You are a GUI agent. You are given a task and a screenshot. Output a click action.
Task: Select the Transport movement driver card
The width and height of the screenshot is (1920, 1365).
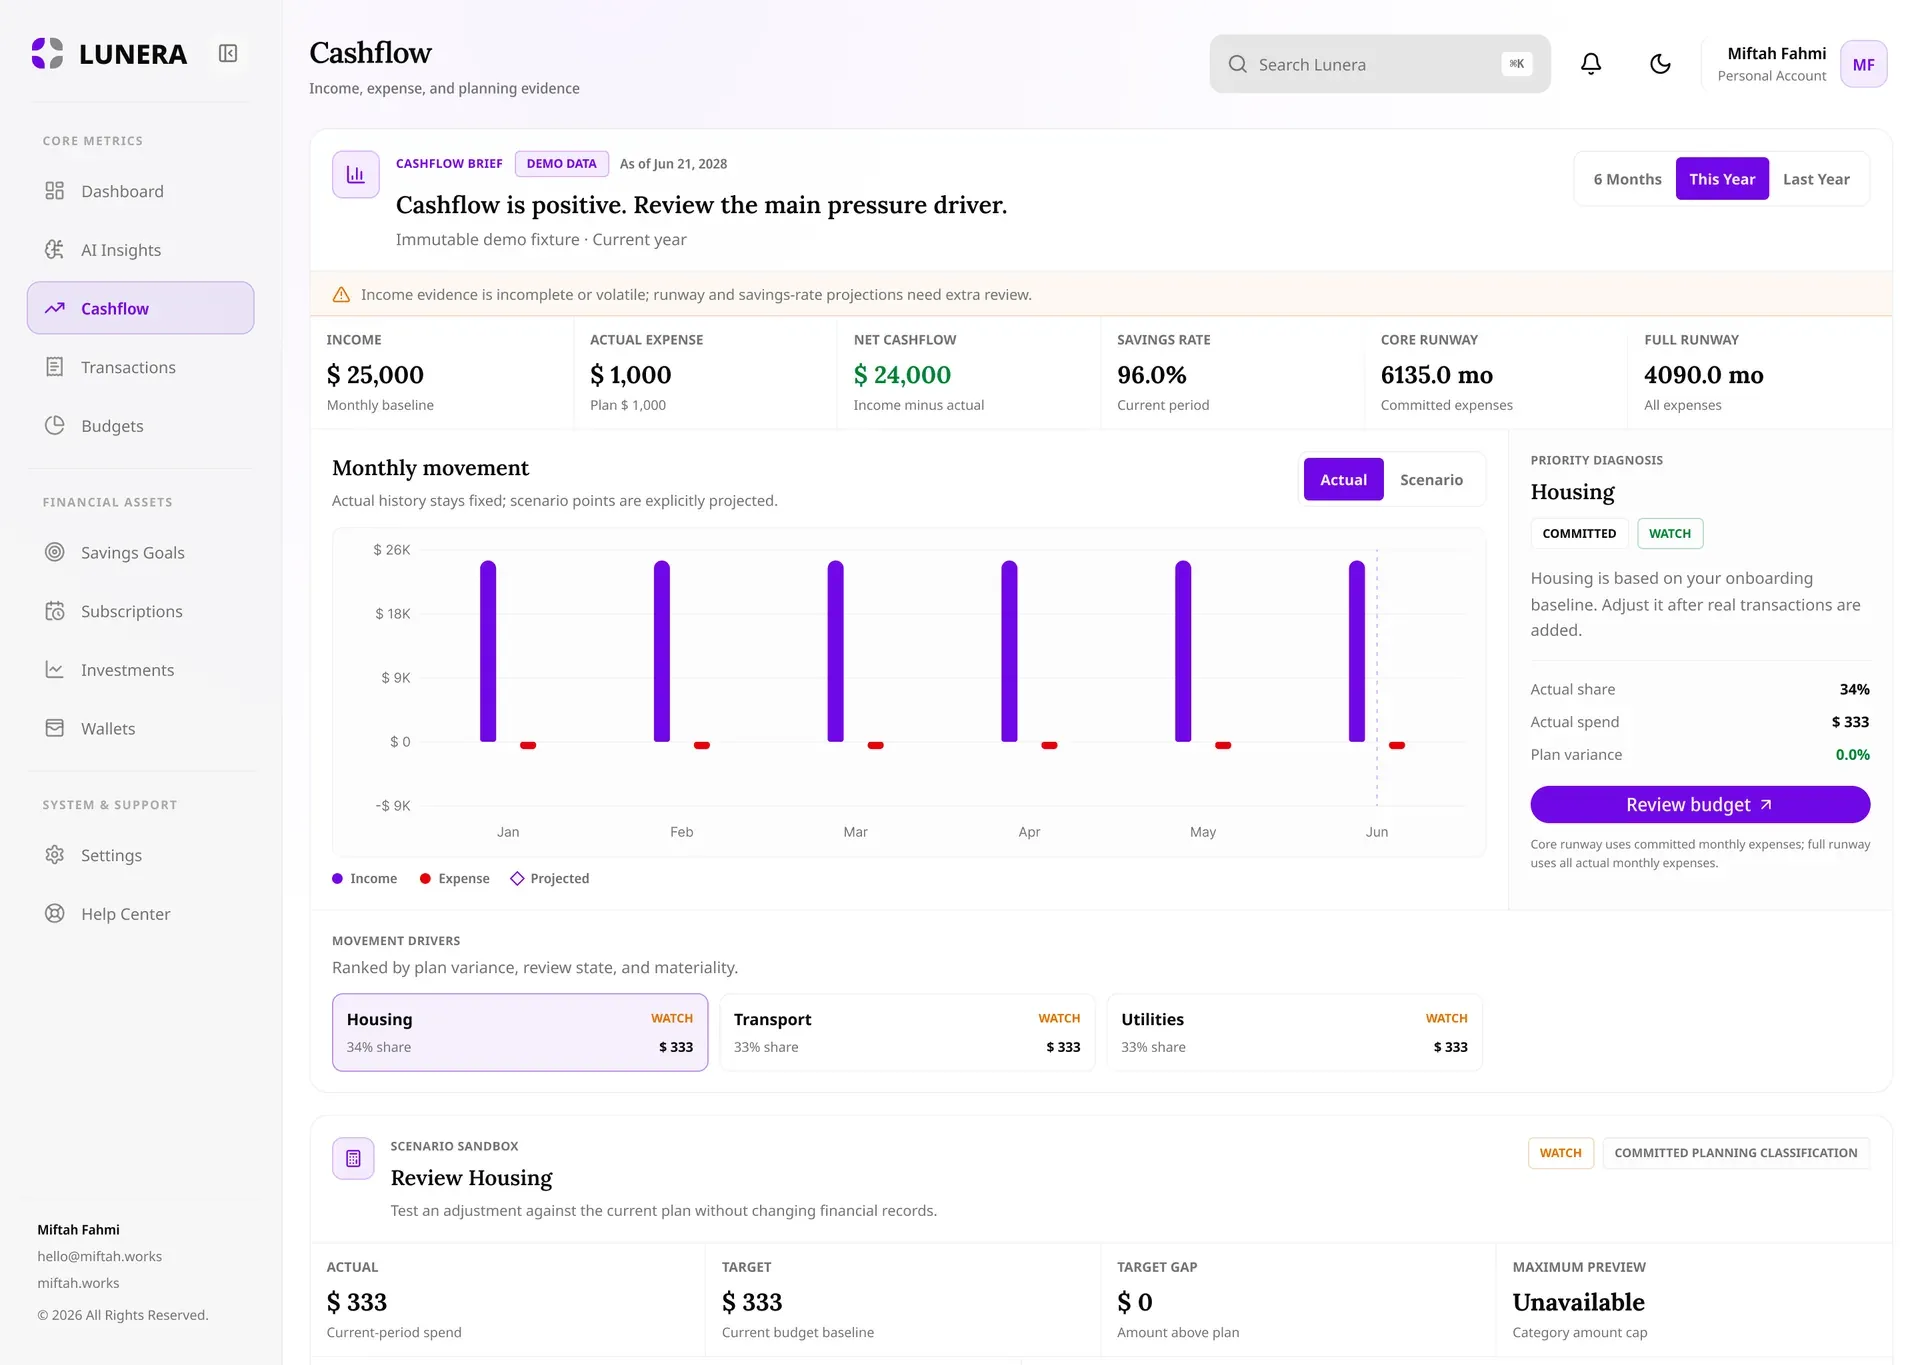[907, 1032]
